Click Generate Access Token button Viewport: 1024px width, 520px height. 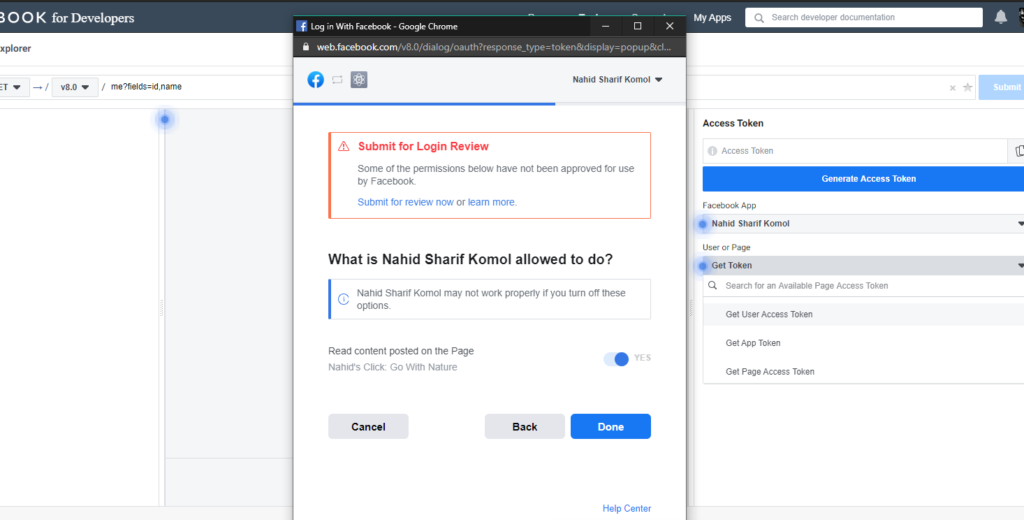(863, 178)
